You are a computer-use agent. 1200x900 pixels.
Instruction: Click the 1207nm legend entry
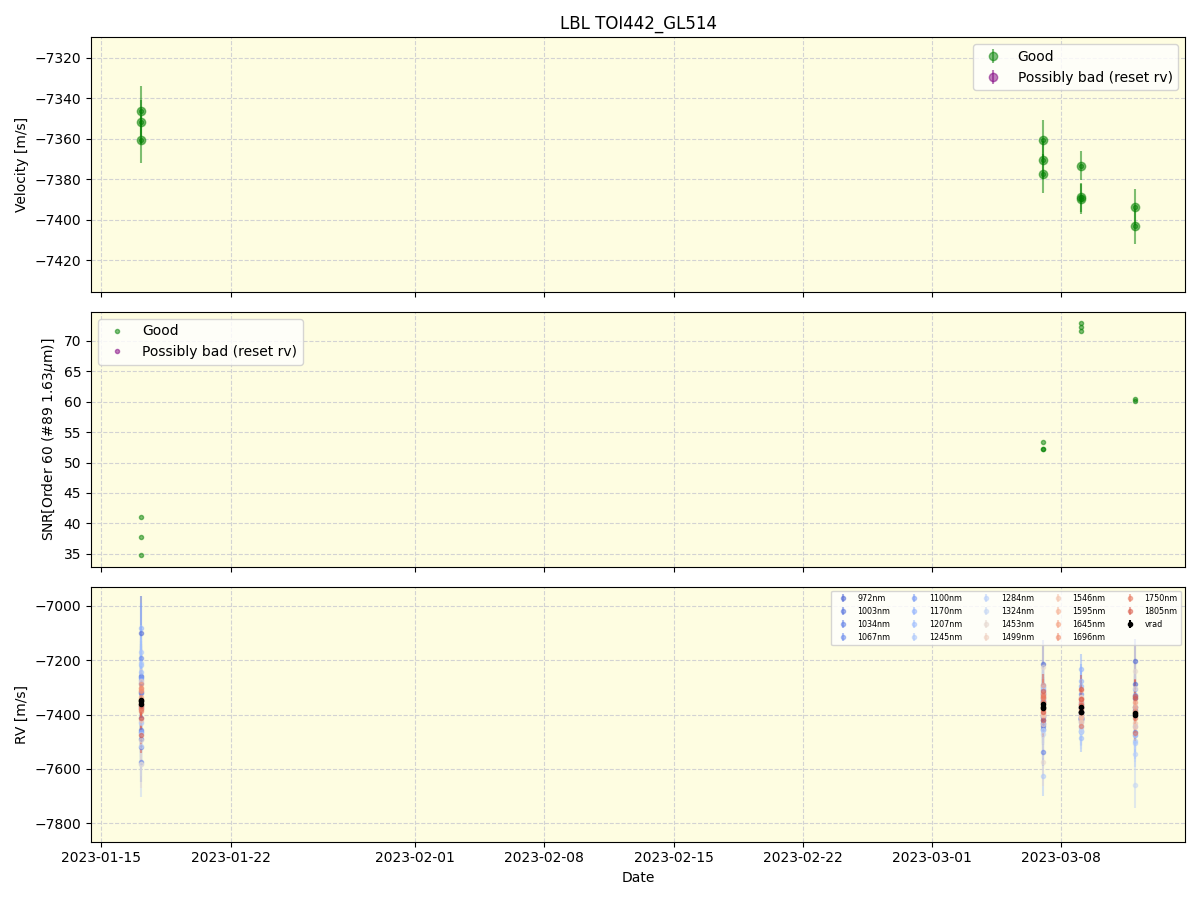click(x=935, y=624)
